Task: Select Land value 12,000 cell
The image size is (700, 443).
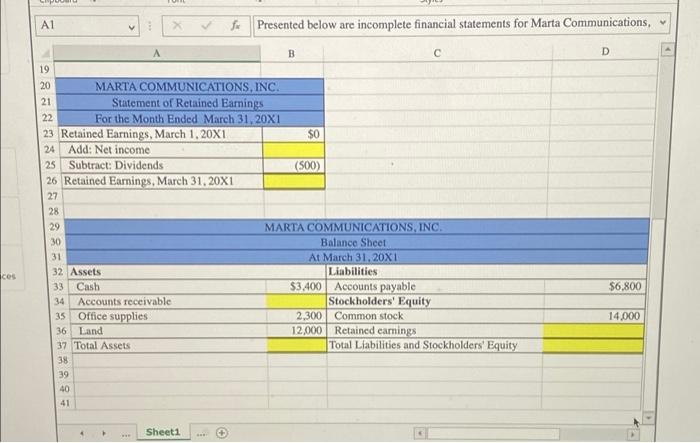Action: click(x=296, y=331)
